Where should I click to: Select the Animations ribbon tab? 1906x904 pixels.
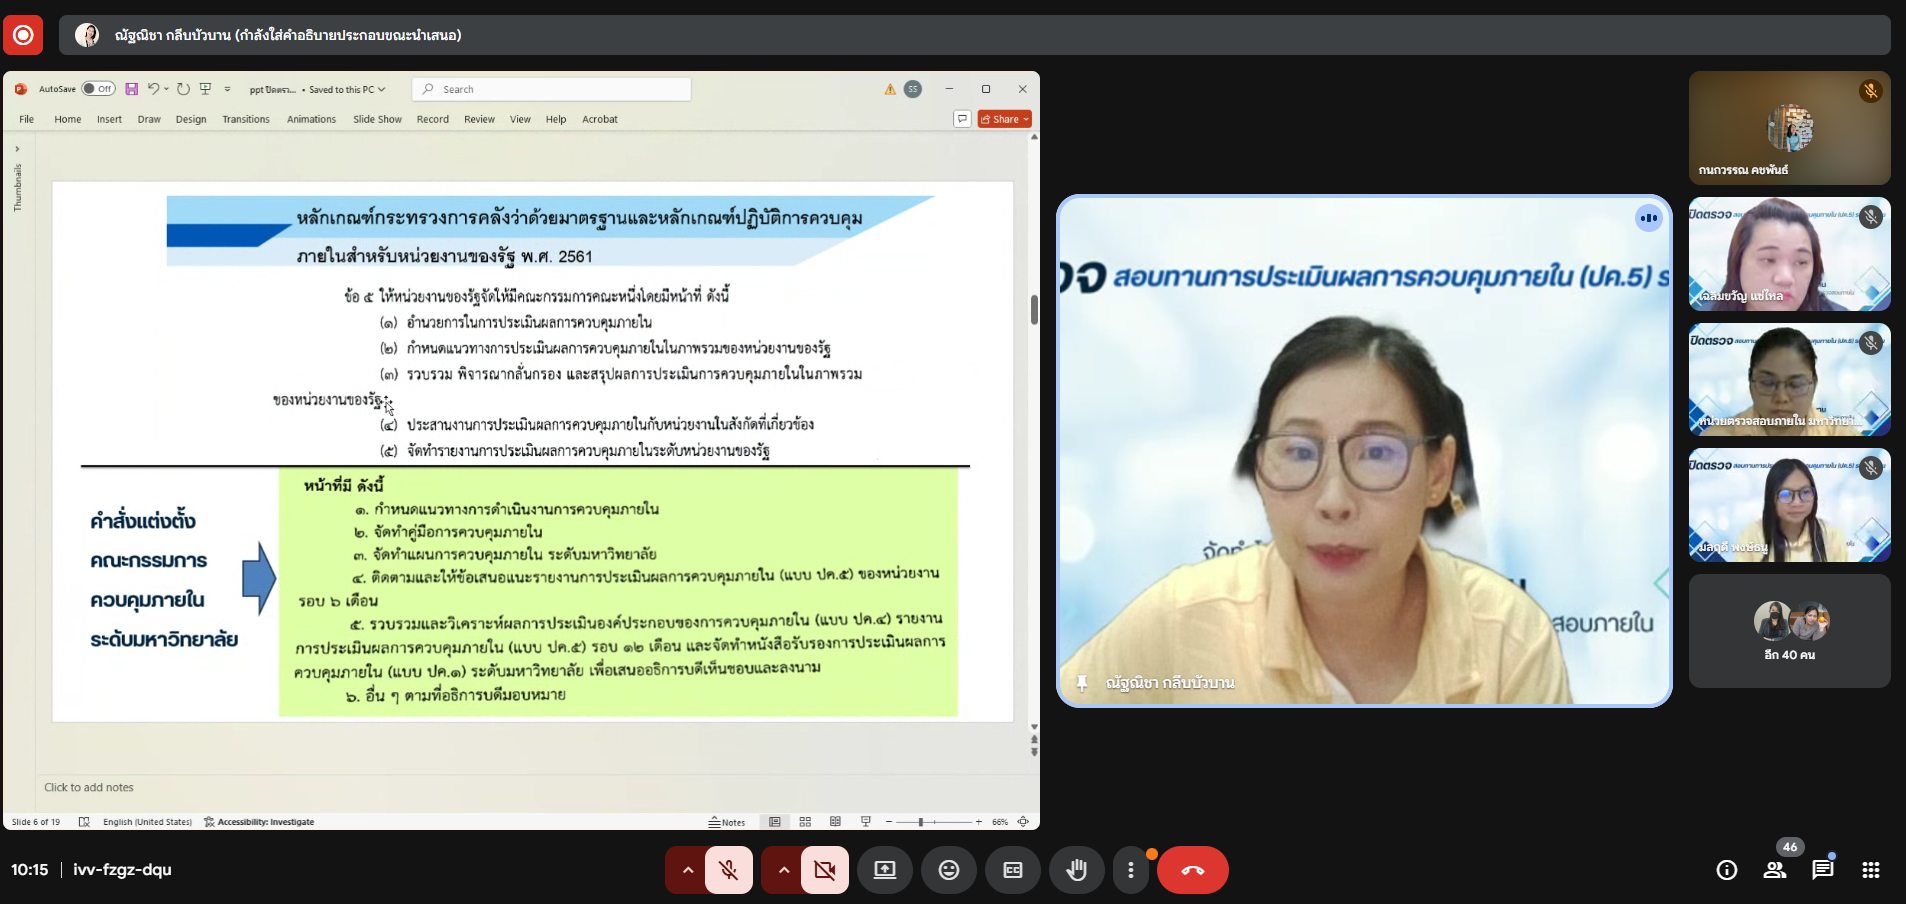[311, 119]
